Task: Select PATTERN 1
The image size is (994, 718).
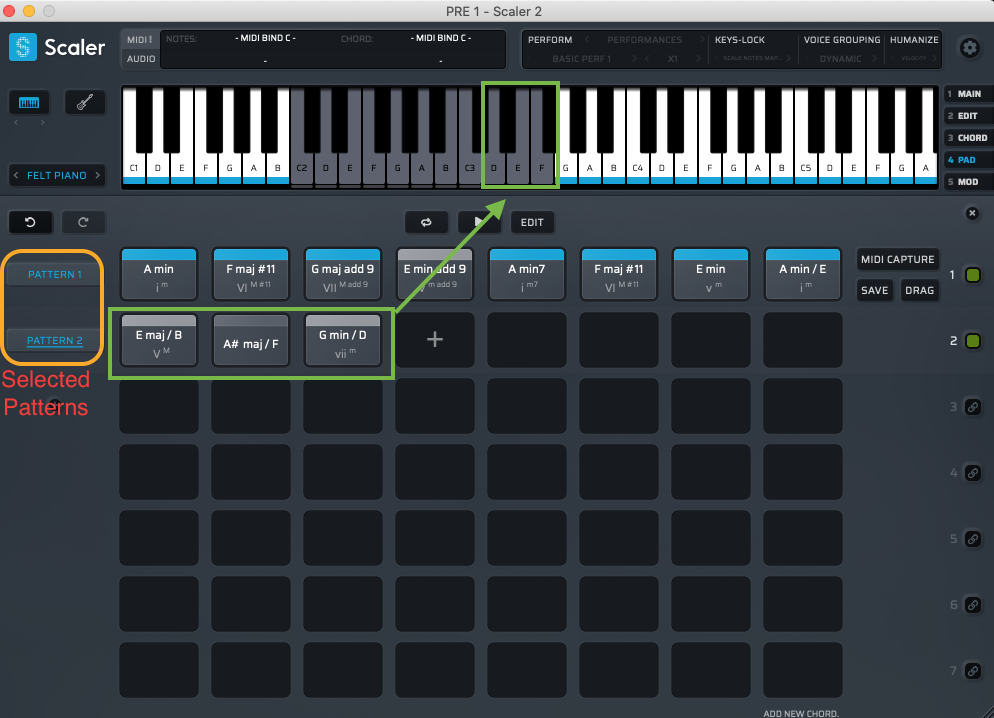Action: coord(55,274)
